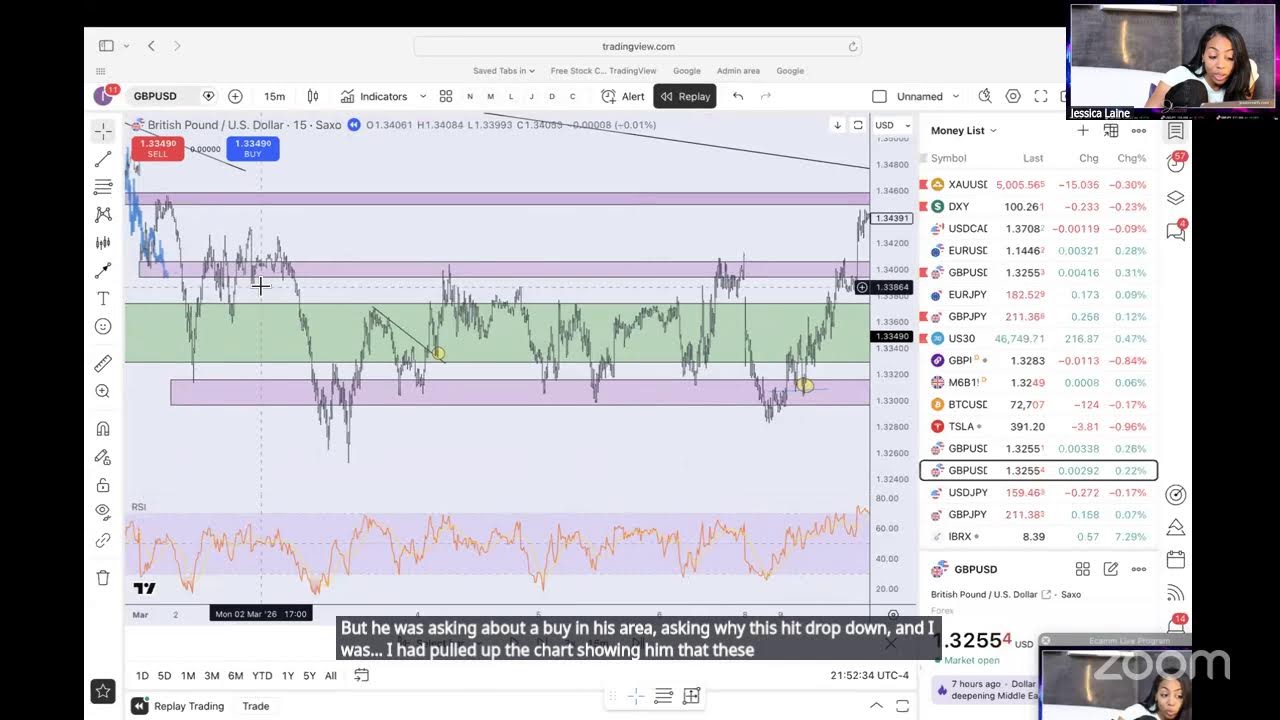Show the All date range
The image size is (1280, 720).
point(331,676)
